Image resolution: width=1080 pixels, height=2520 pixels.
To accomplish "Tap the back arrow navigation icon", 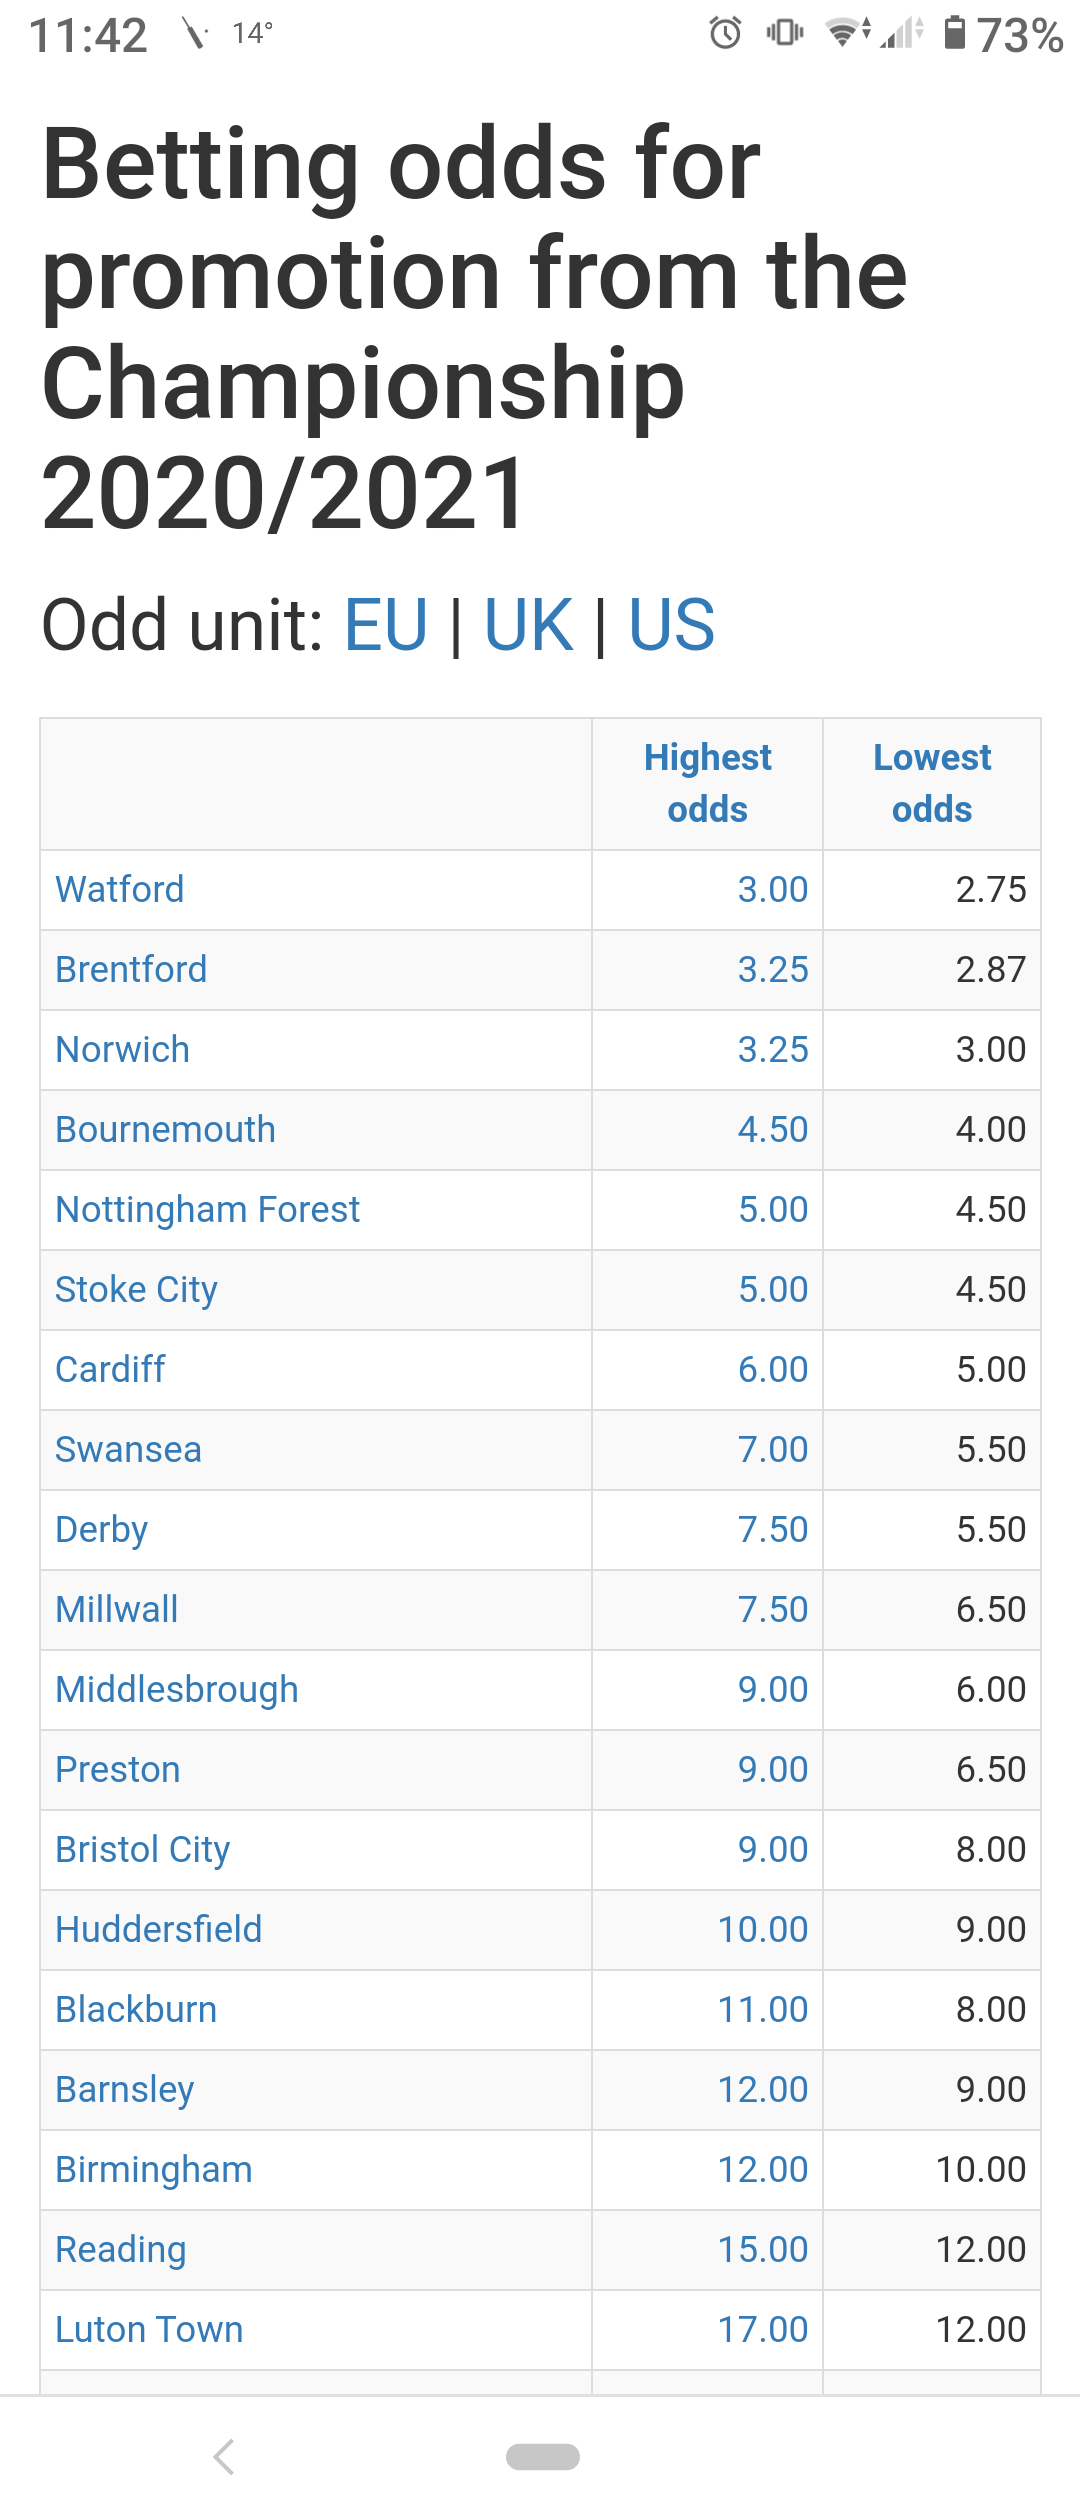I will pyautogui.click(x=224, y=2456).
